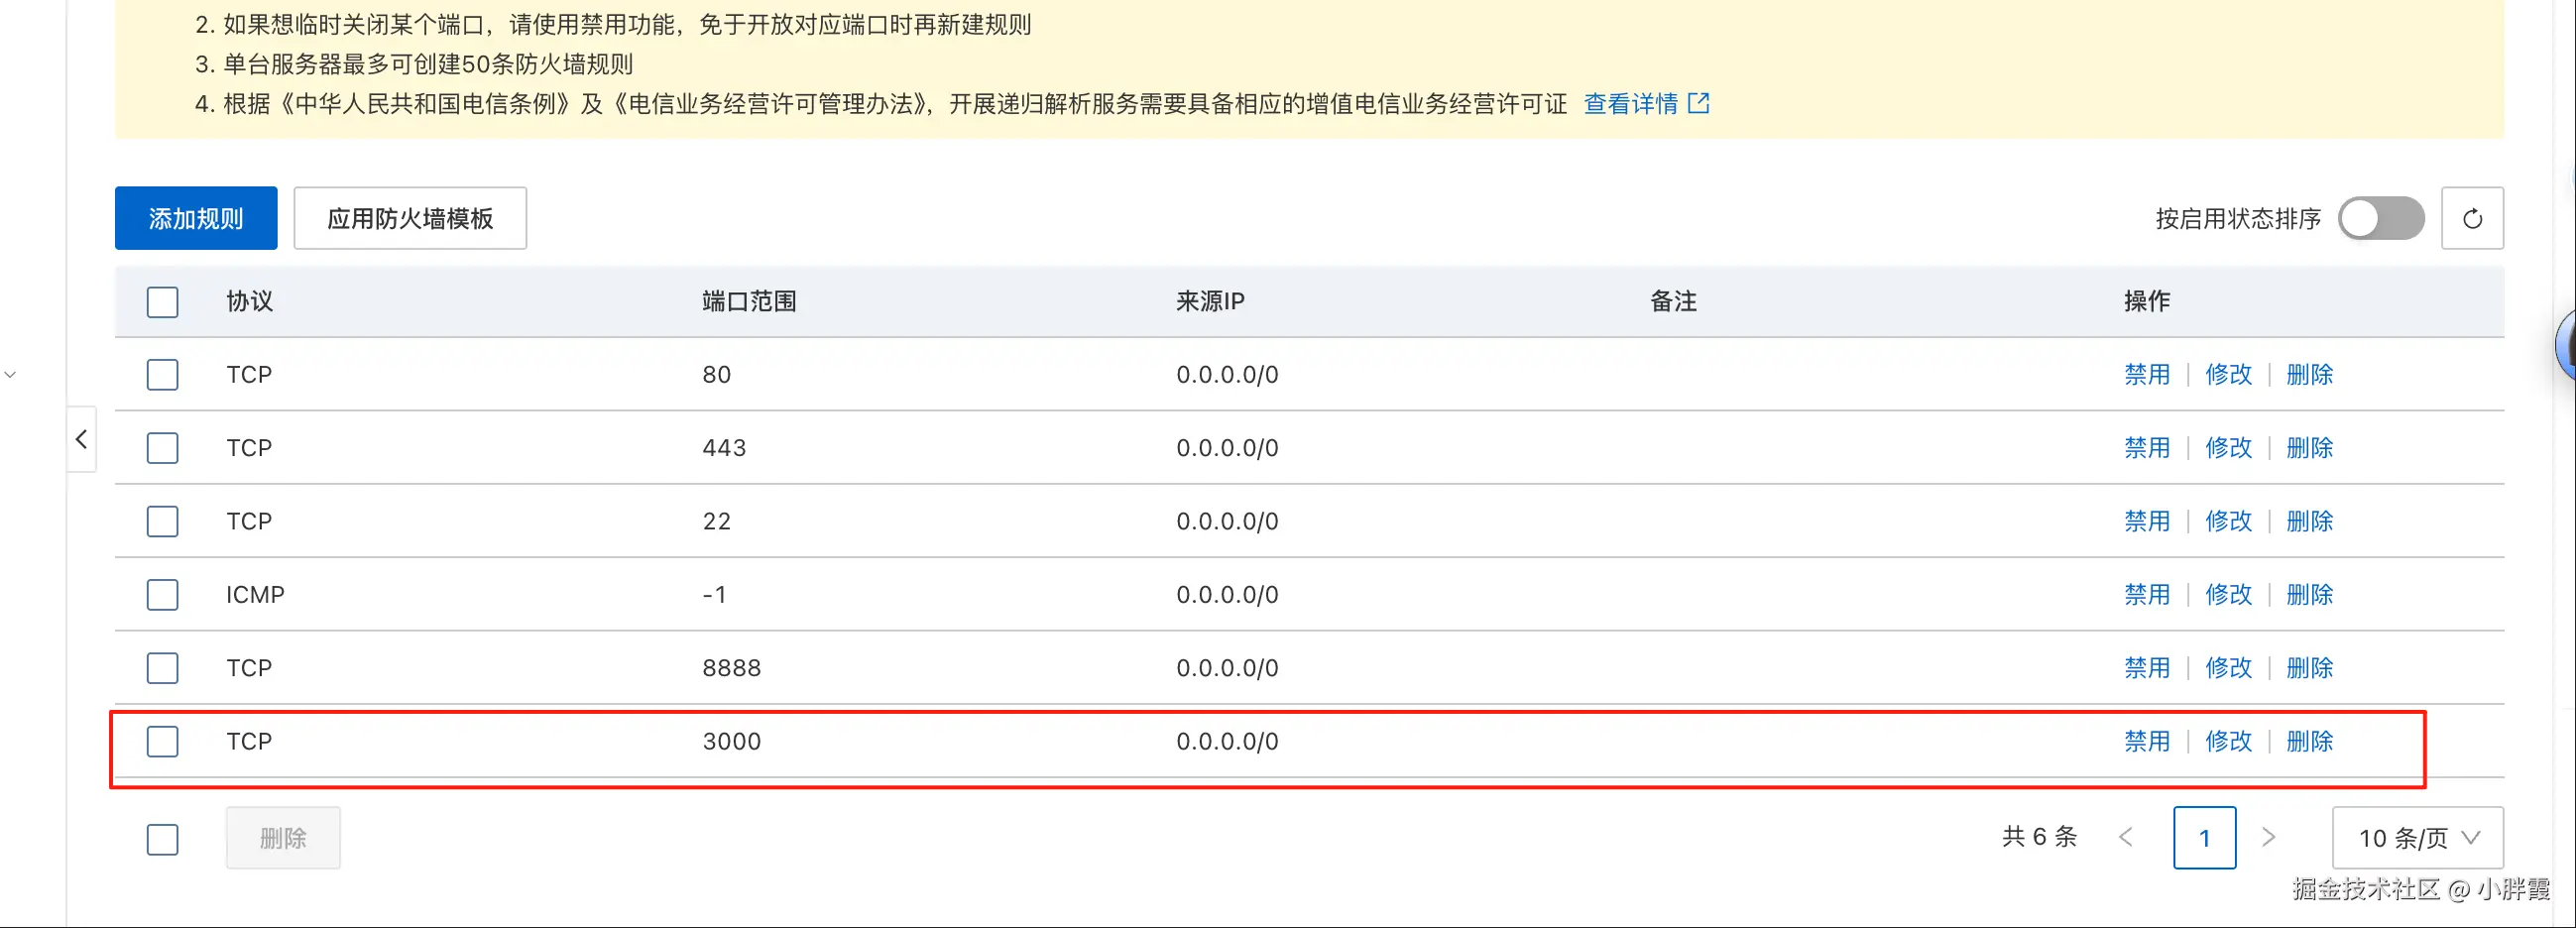Modify the TCP 22 rule
Image resolution: width=2576 pixels, height=928 pixels.
(x=2228, y=521)
